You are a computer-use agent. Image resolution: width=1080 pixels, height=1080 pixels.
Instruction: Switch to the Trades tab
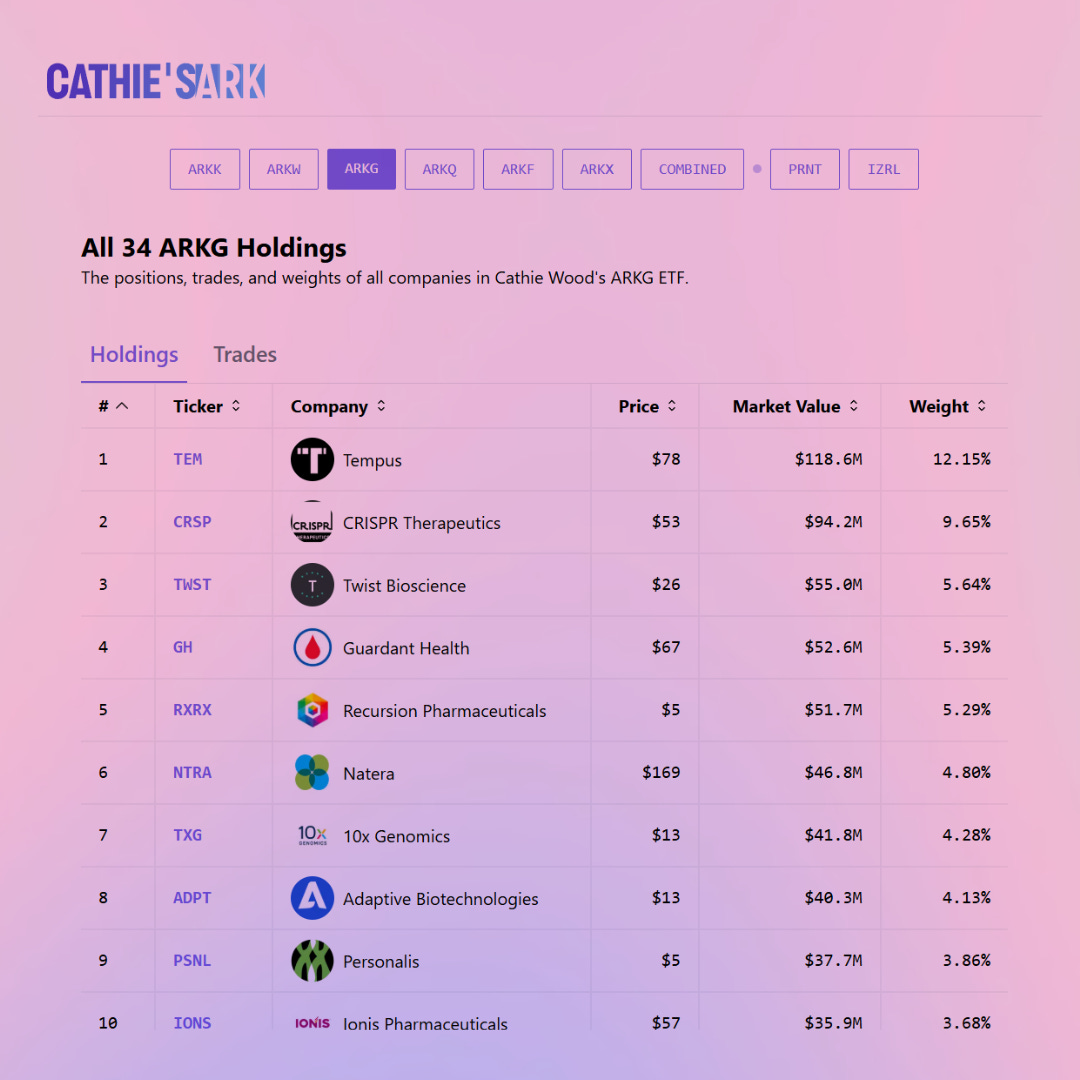point(245,355)
